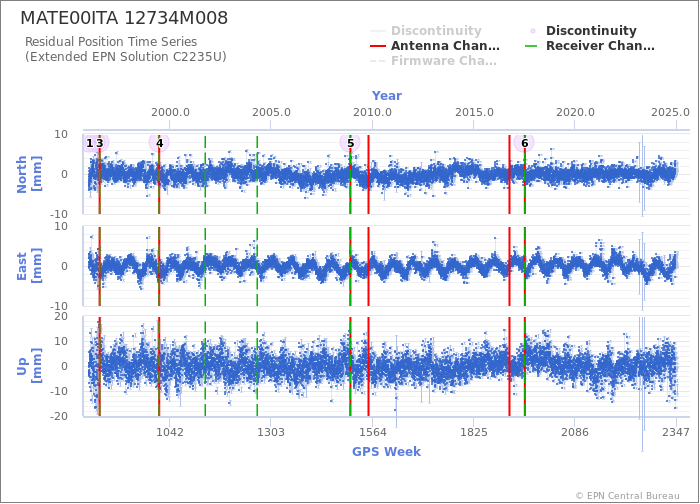Click the 2025.0 year tick label
700x504 pixels.
[x=670, y=112]
